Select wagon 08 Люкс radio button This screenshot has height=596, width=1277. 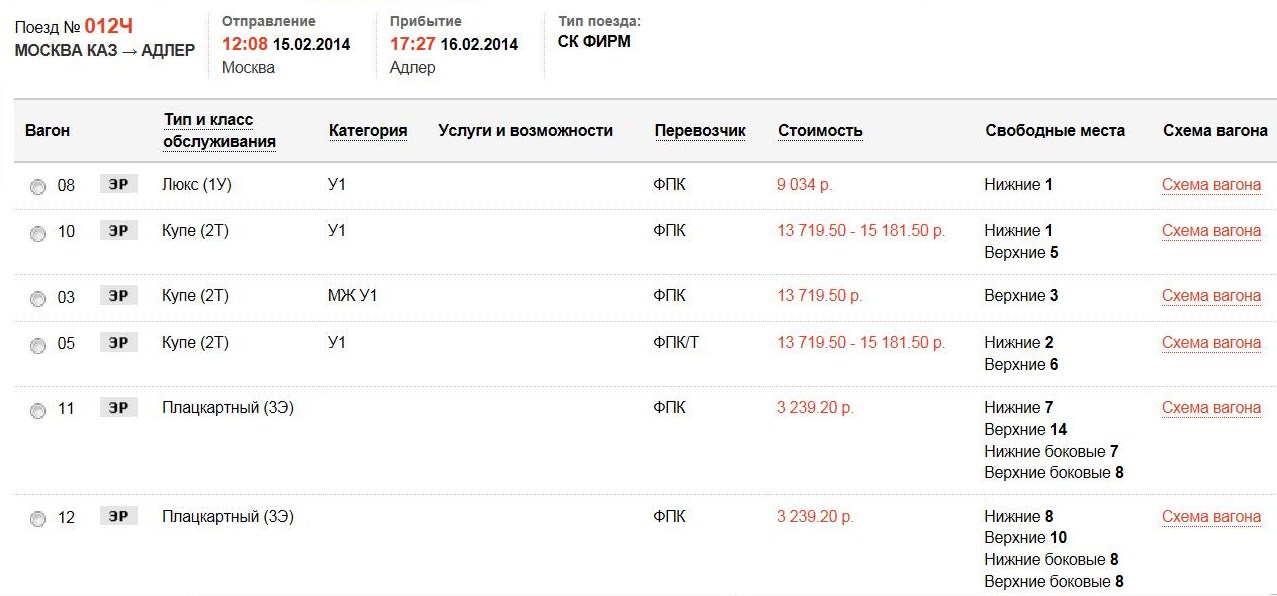(x=38, y=187)
